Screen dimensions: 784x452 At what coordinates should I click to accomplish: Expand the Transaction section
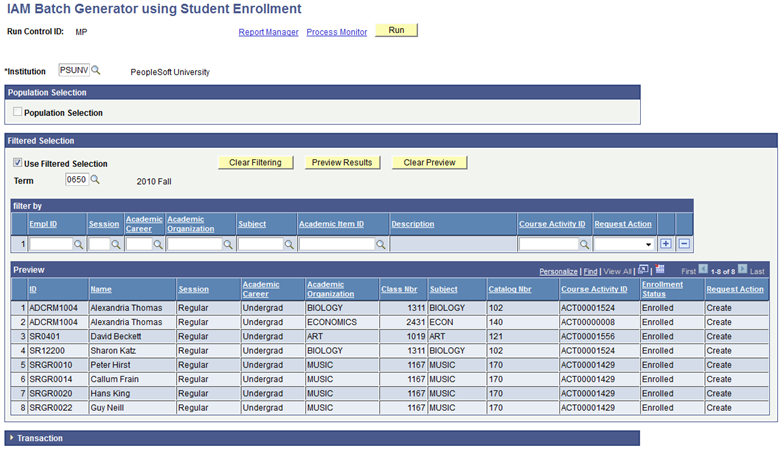12,438
